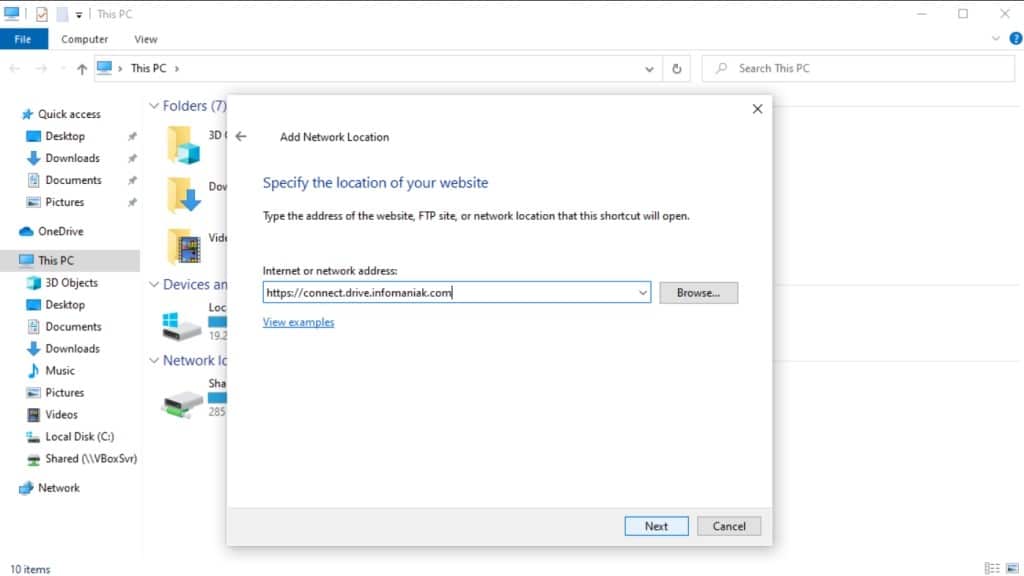
Task: Open the File menu tab
Action: pos(24,39)
